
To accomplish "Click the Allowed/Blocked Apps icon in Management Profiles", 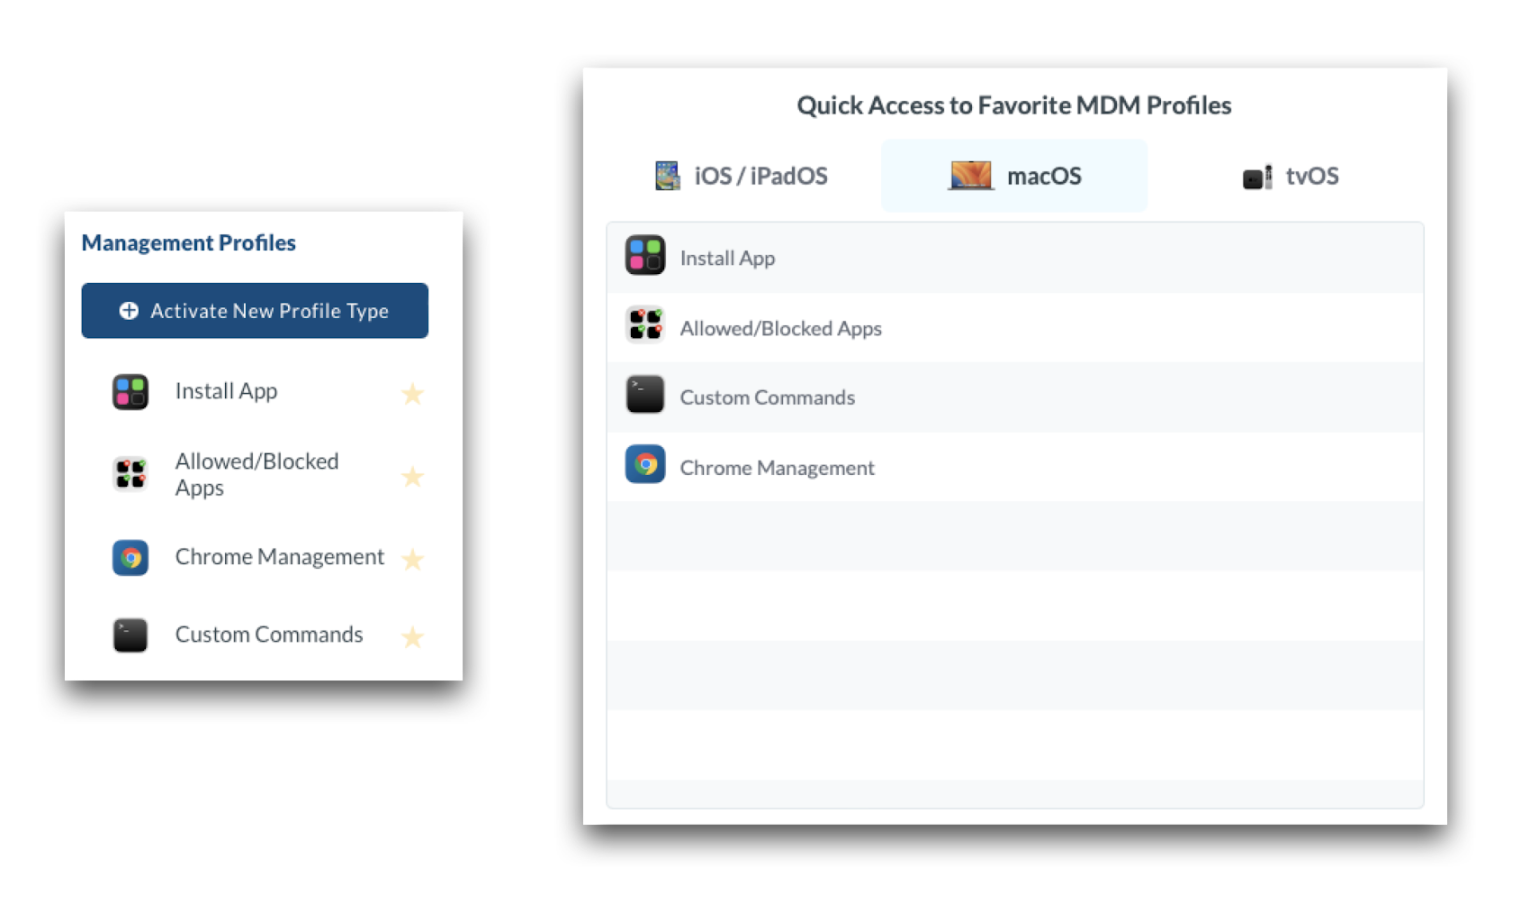I will coord(130,474).
